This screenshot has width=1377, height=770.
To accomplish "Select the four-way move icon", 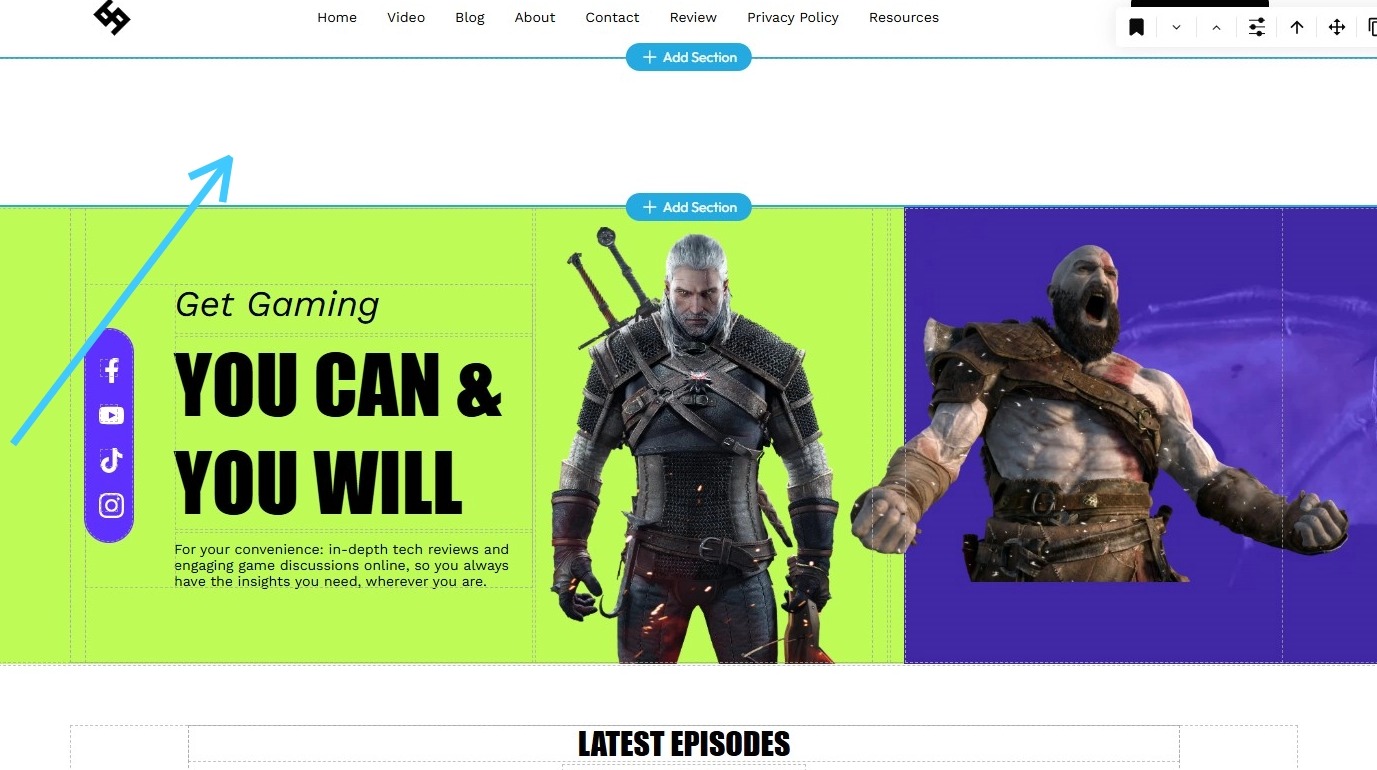I will click(x=1337, y=27).
